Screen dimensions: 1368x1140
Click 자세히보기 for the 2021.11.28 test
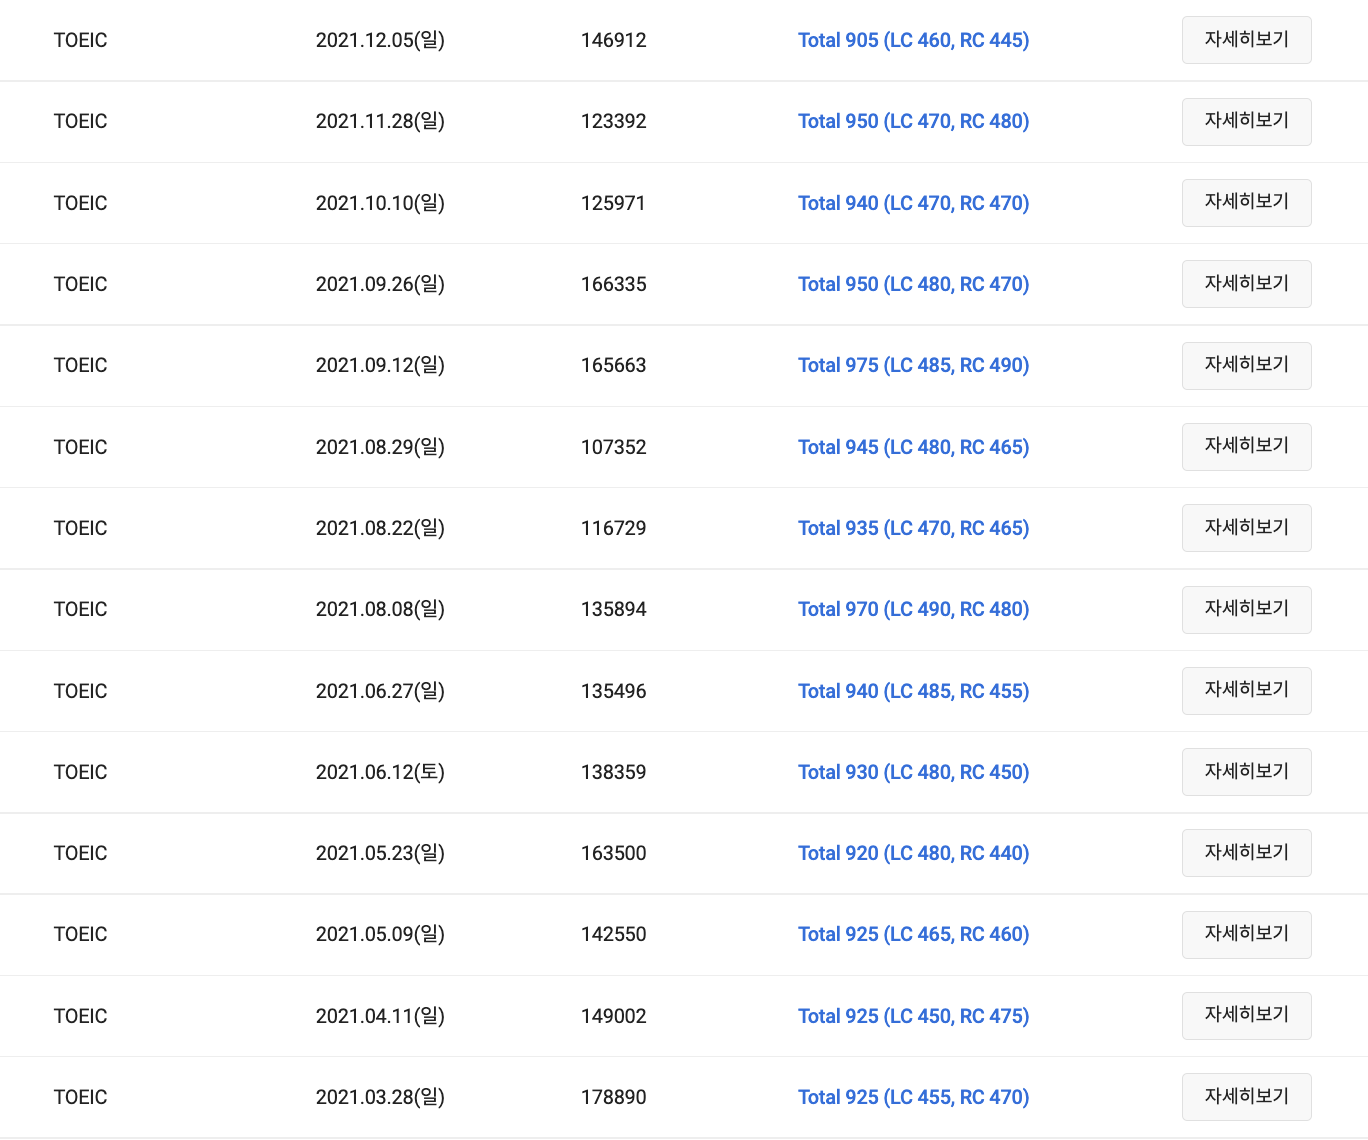pyautogui.click(x=1246, y=121)
